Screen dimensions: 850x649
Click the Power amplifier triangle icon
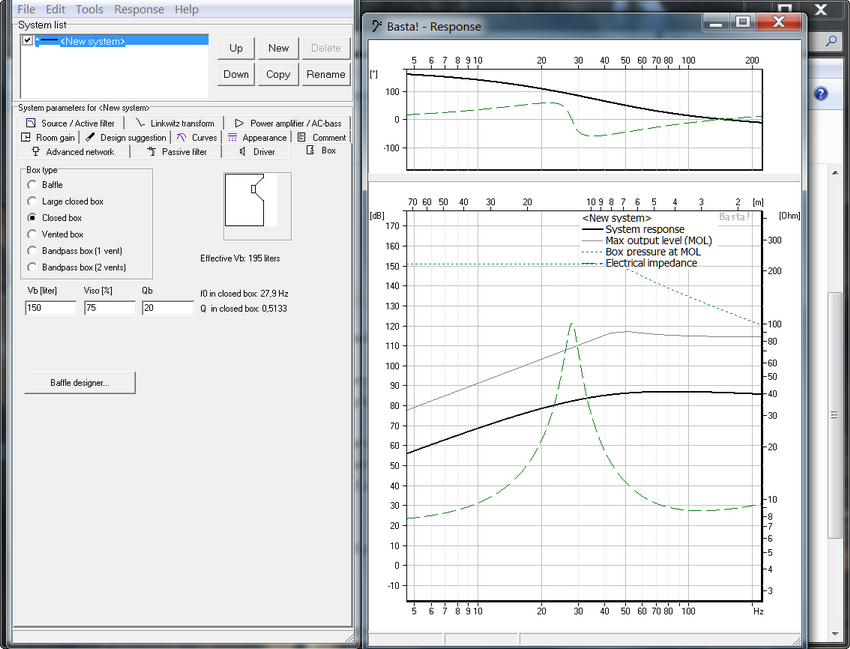tap(239, 123)
